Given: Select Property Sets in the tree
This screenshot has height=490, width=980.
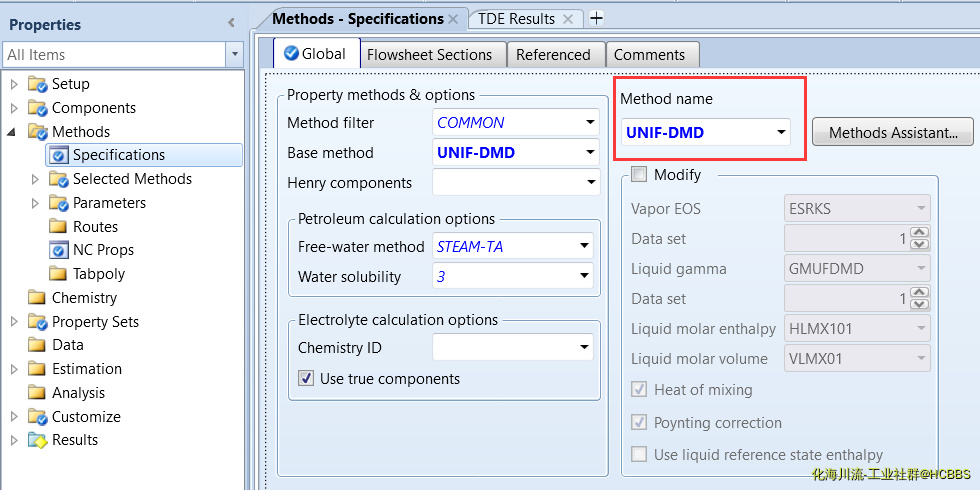Looking at the screenshot, I should click(x=95, y=322).
